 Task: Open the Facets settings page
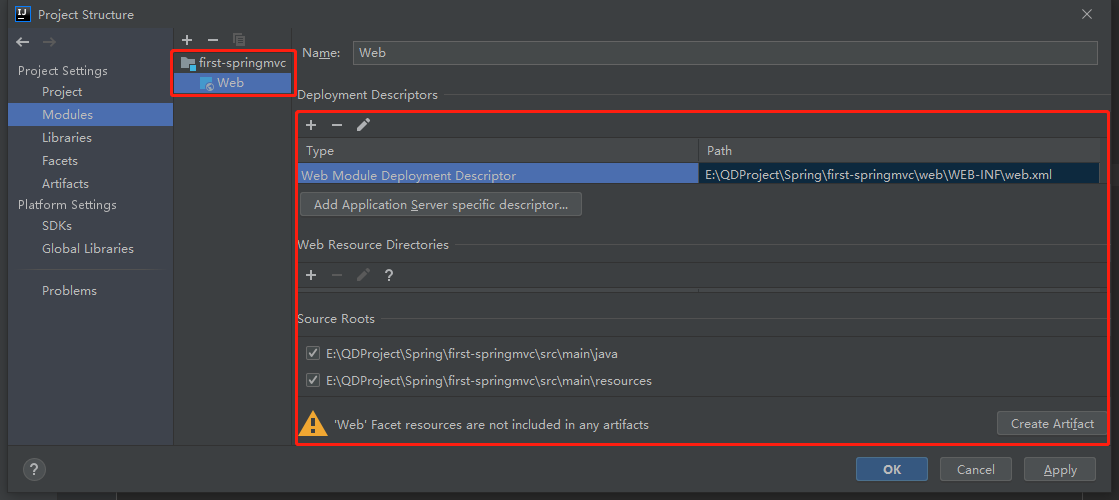[60, 160]
